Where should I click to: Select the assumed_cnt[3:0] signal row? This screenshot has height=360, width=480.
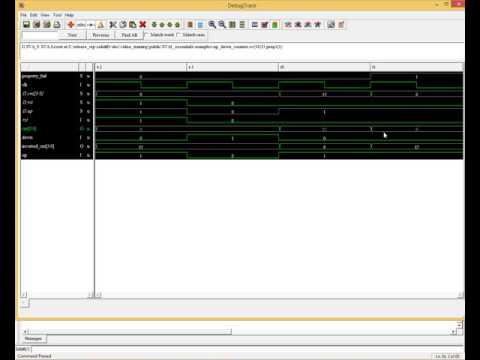point(57,146)
